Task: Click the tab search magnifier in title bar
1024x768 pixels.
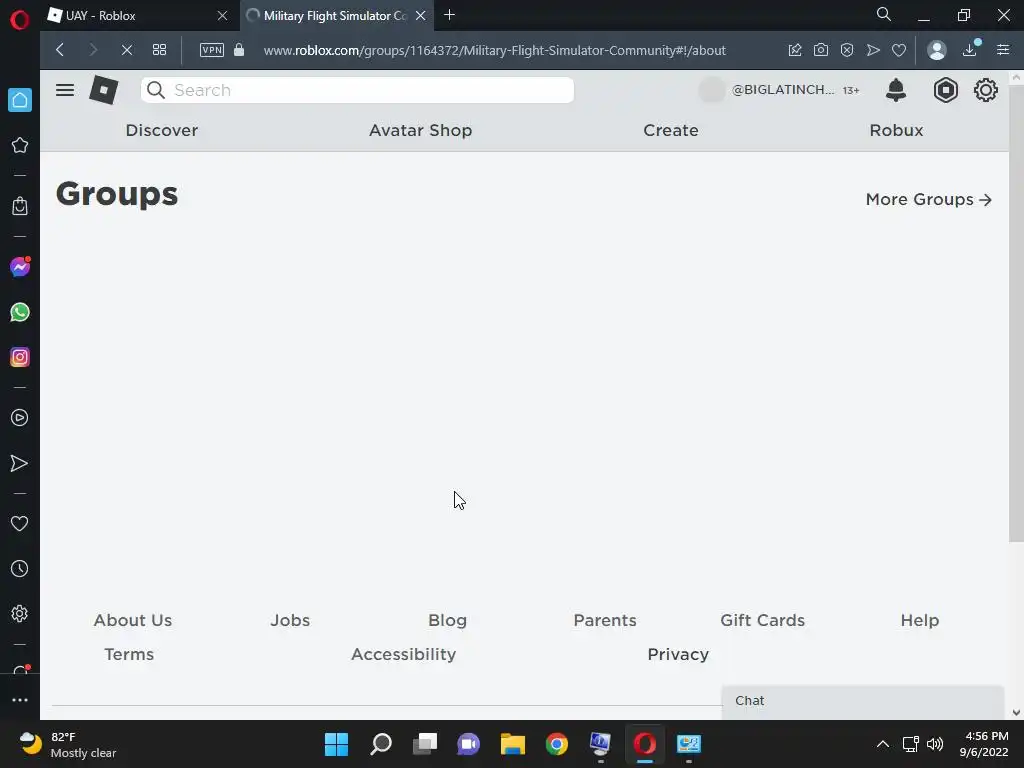Action: 884,14
